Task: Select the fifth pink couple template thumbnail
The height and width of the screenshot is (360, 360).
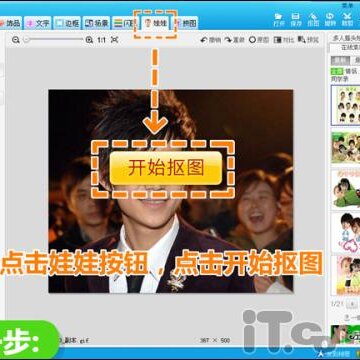Action: (x=346, y=276)
